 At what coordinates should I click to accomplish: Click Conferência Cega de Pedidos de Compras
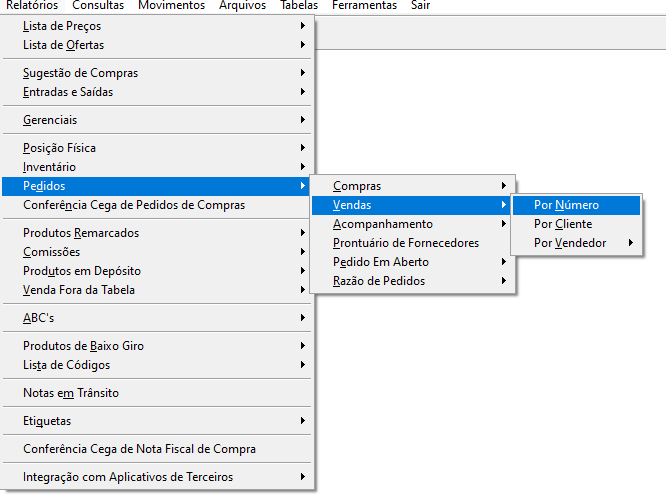[157, 205]
